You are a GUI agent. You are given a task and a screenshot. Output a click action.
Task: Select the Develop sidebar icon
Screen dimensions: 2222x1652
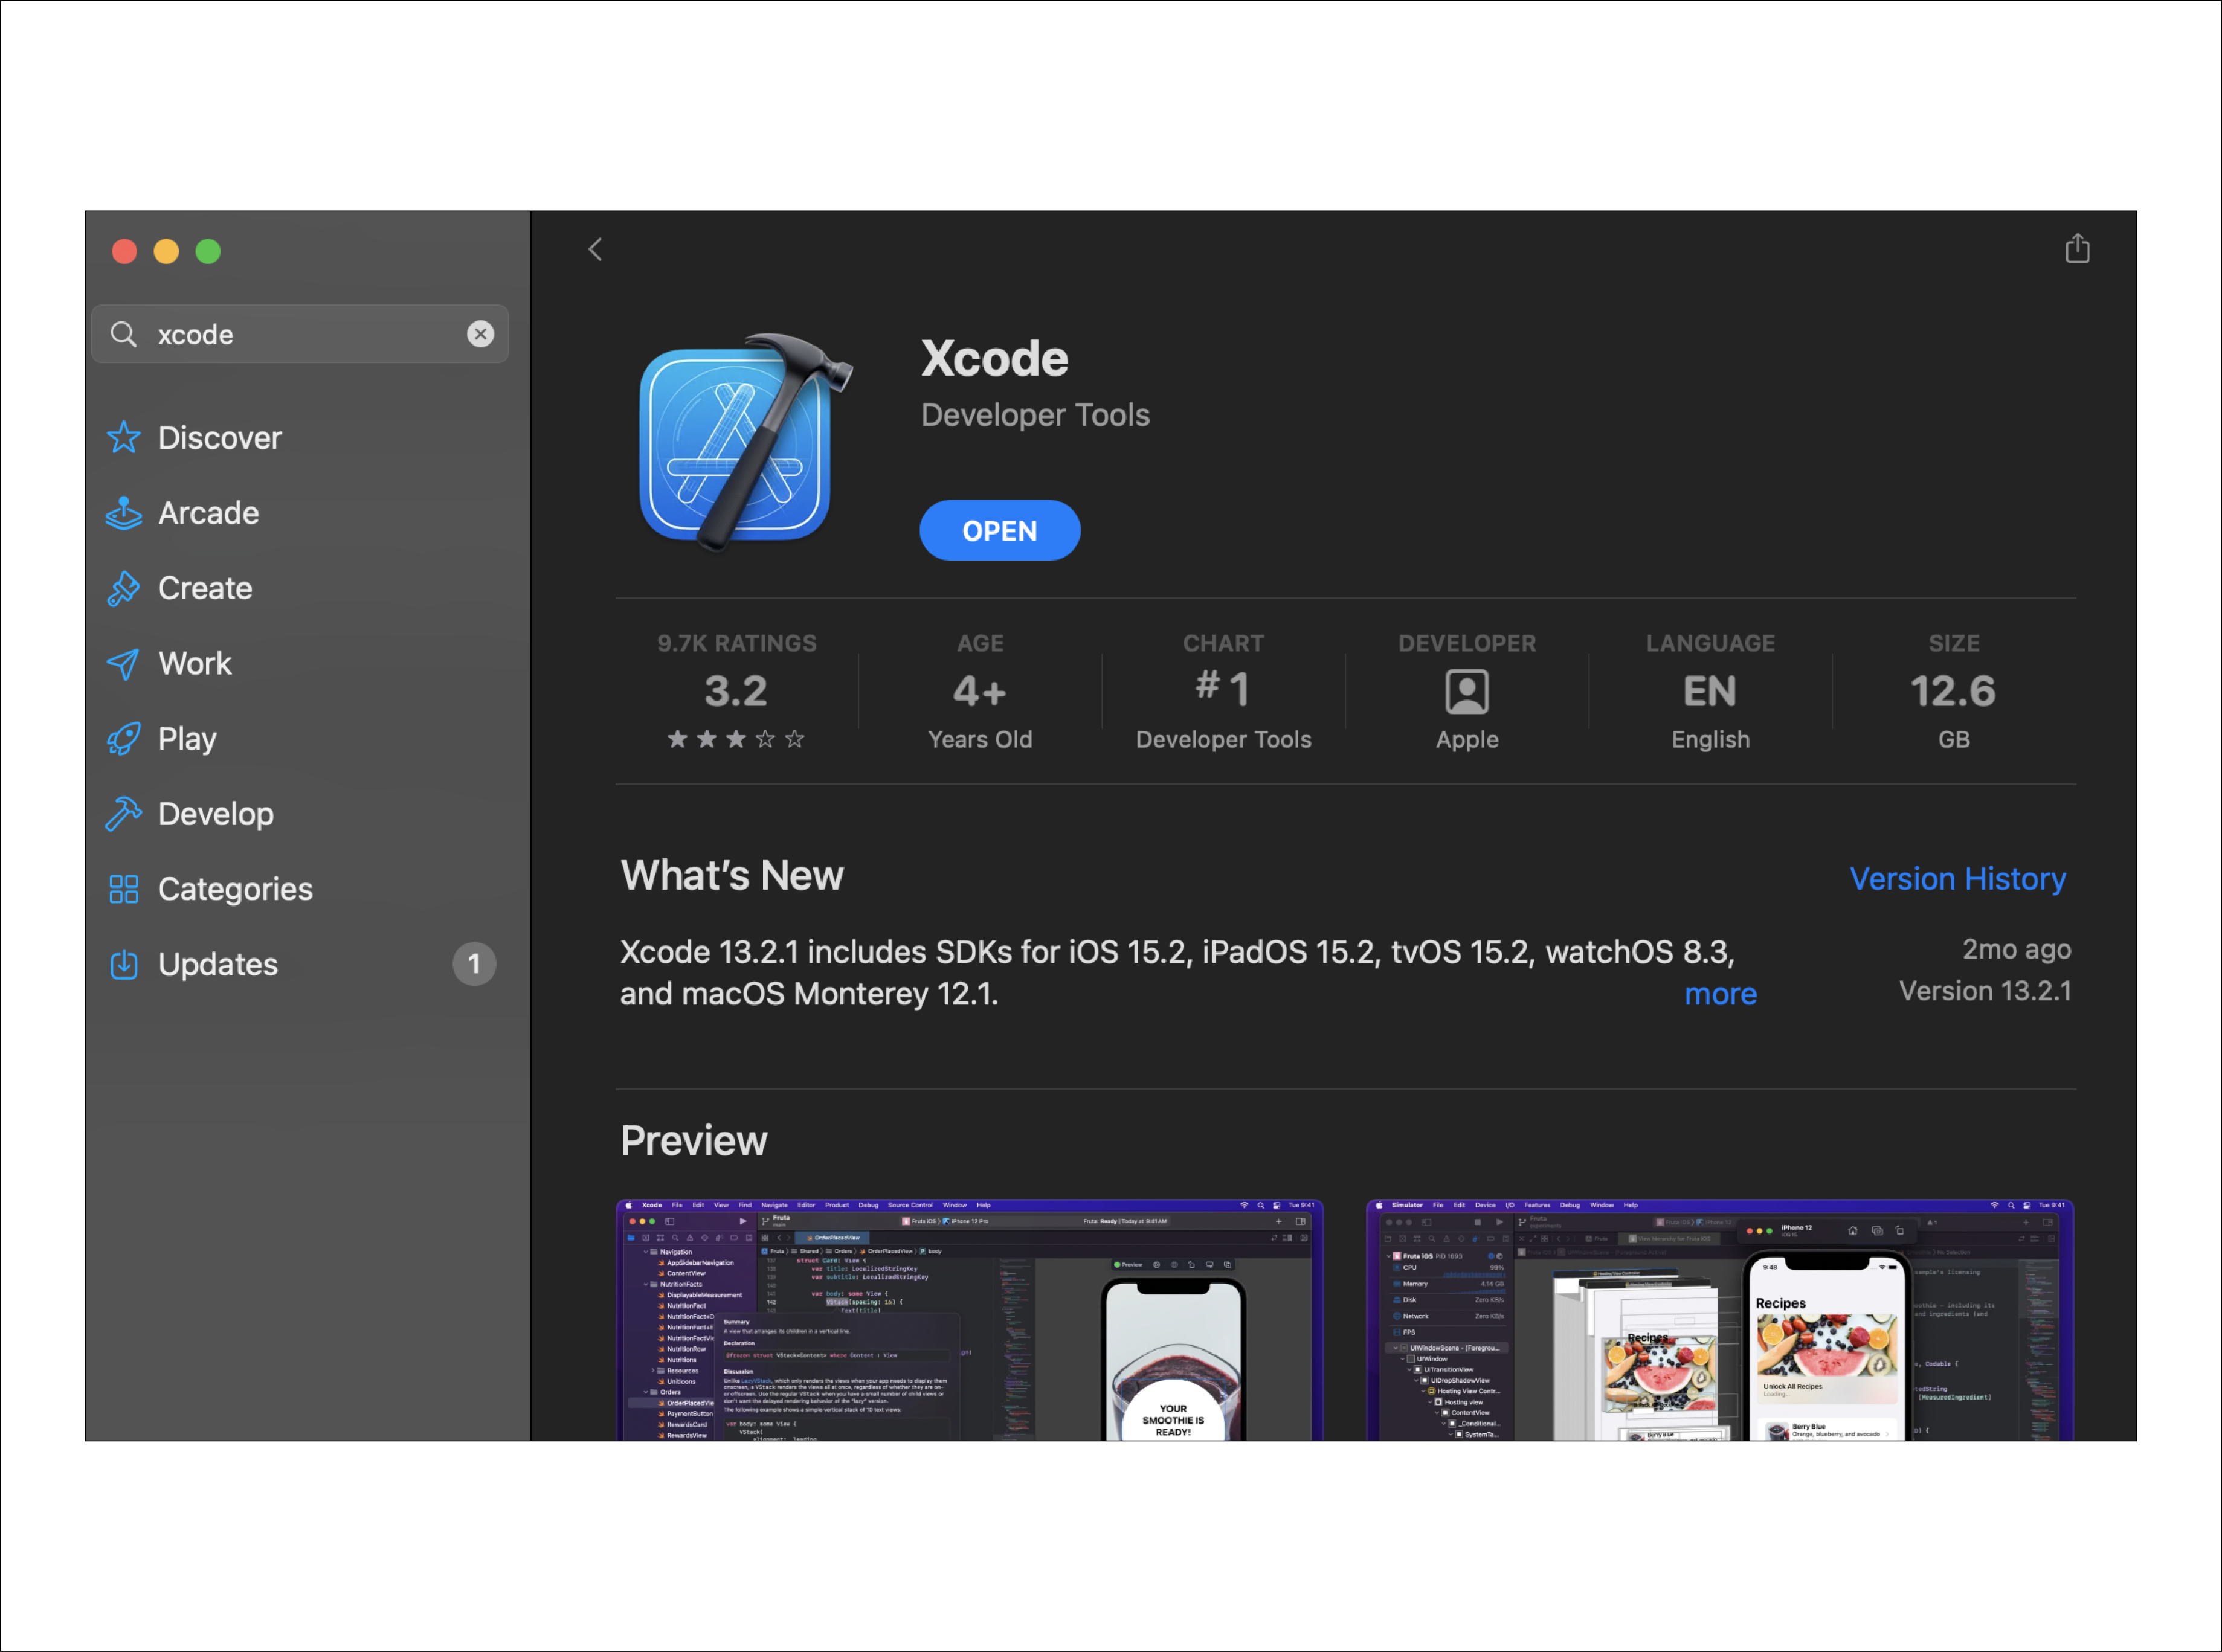tap(123, 813)
